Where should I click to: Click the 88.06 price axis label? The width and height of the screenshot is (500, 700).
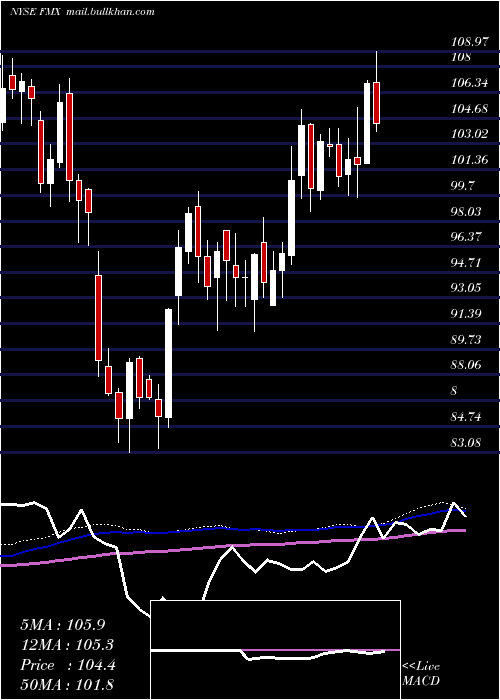(466, 365)
